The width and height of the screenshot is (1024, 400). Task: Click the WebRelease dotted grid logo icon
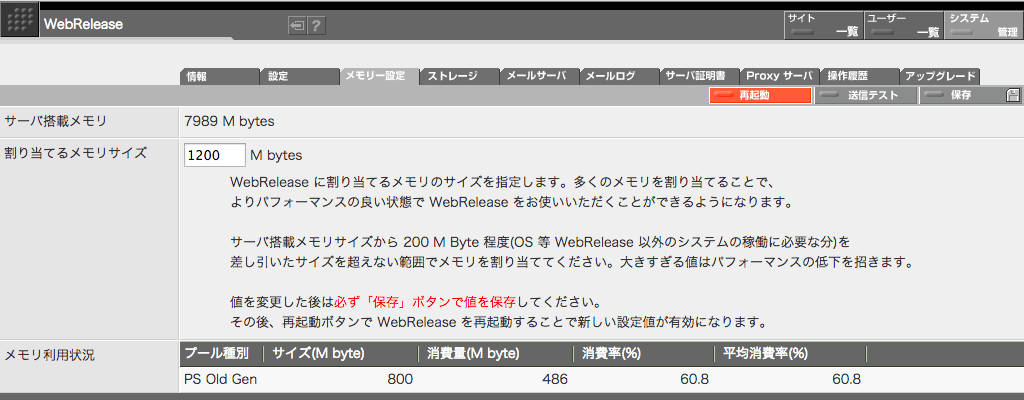tap(19, 21)
